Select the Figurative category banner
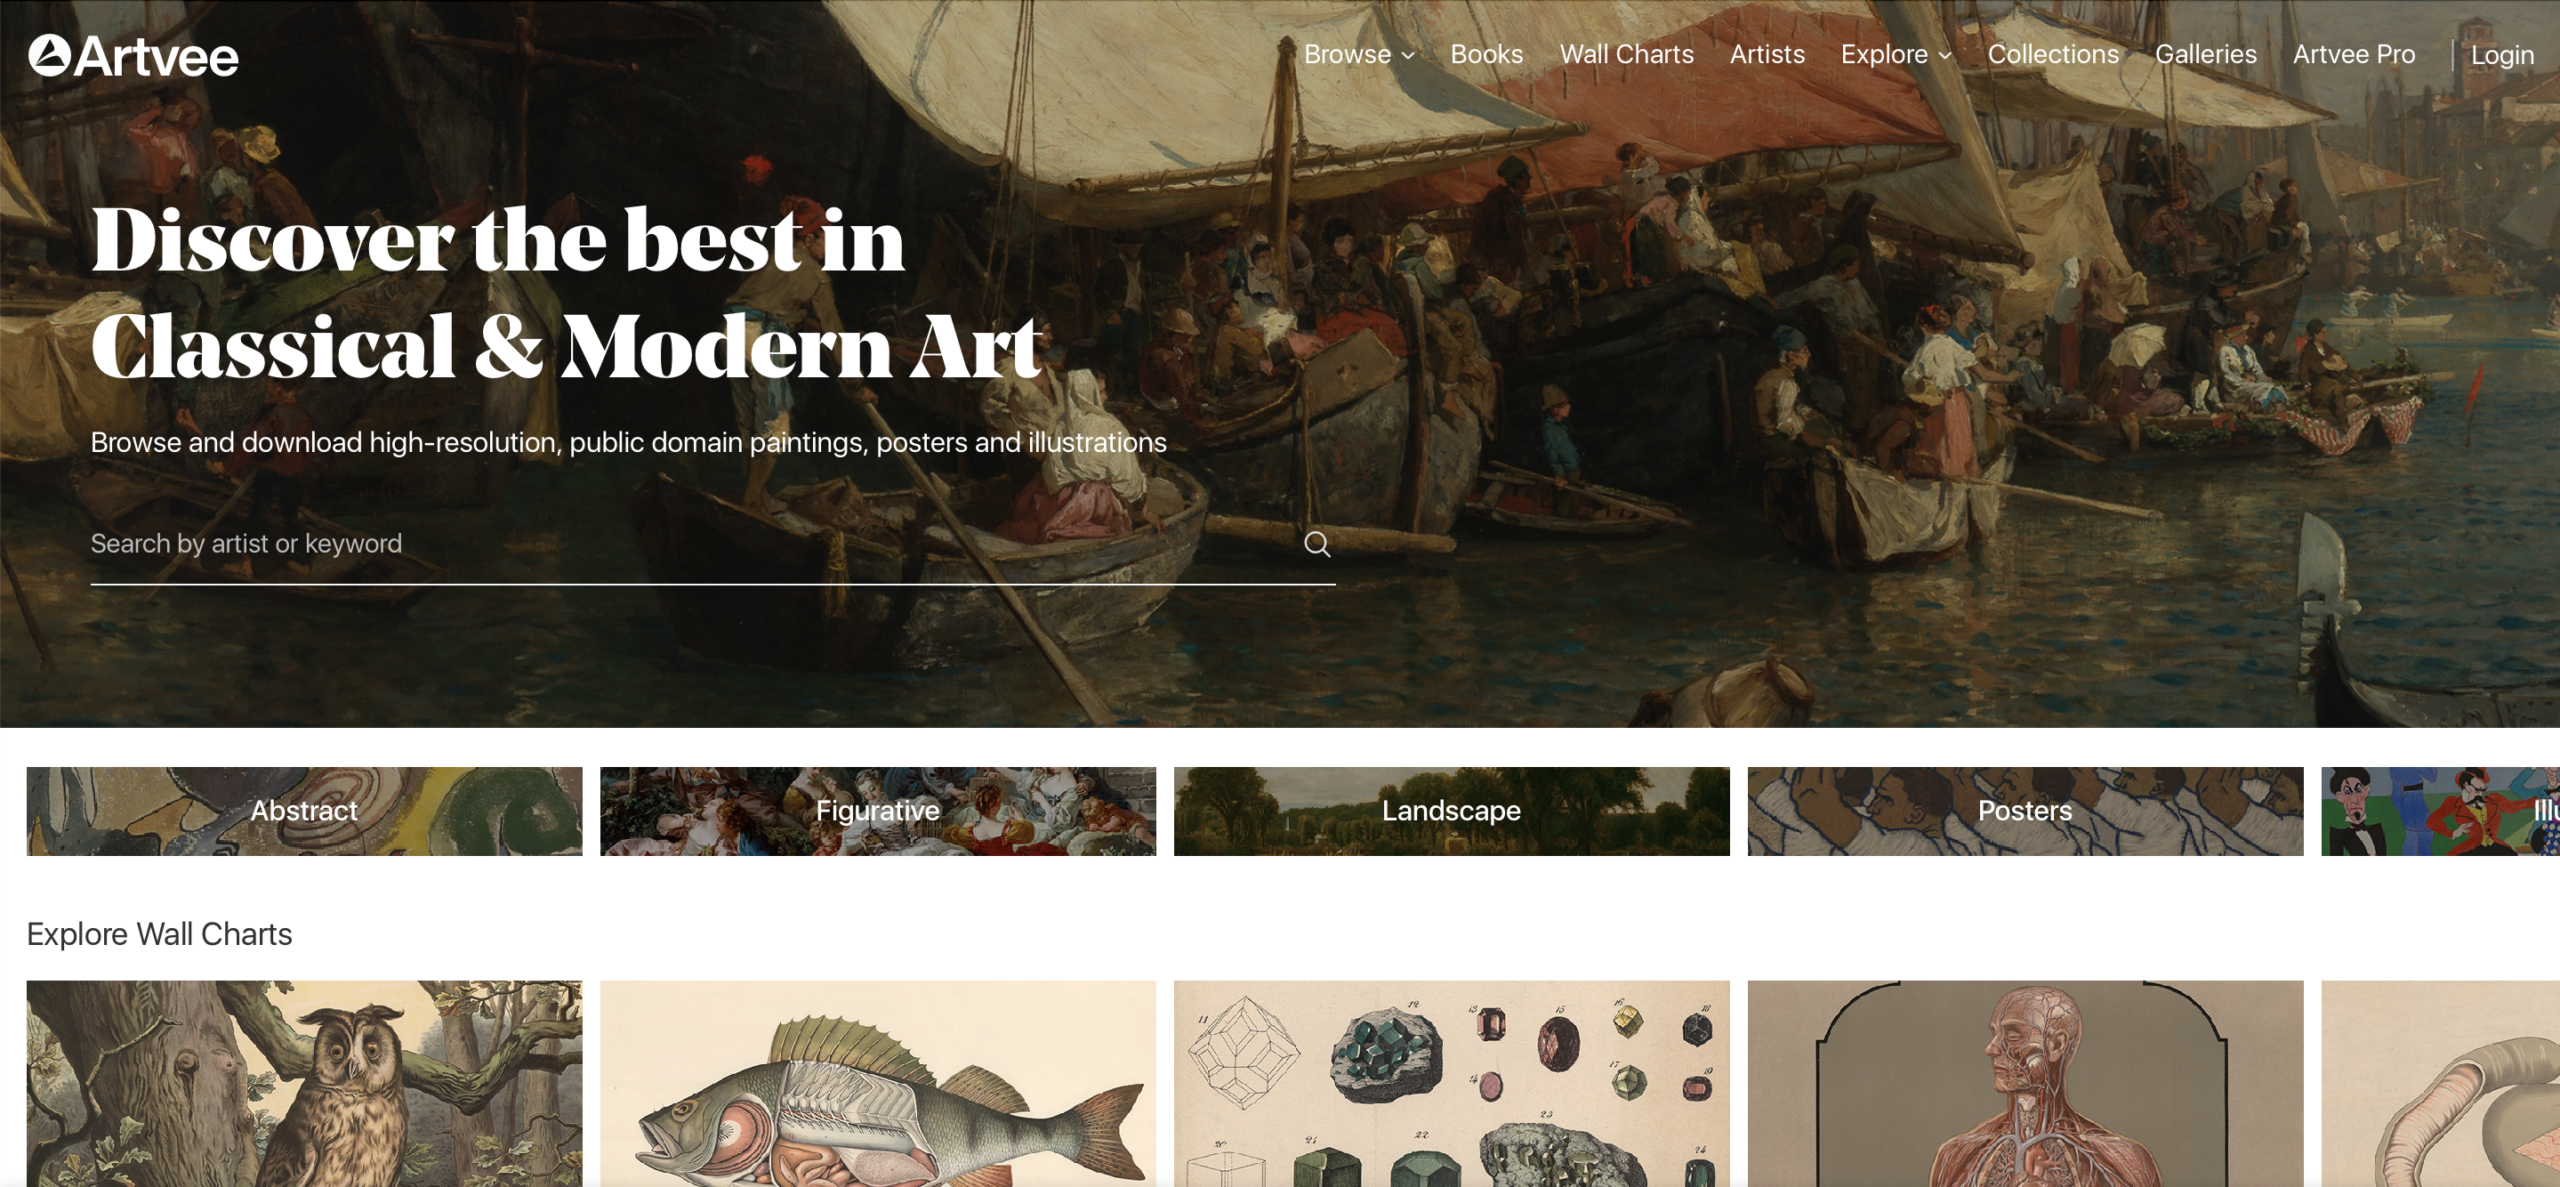This screenshot has height=1187, width=2560. 878,811
